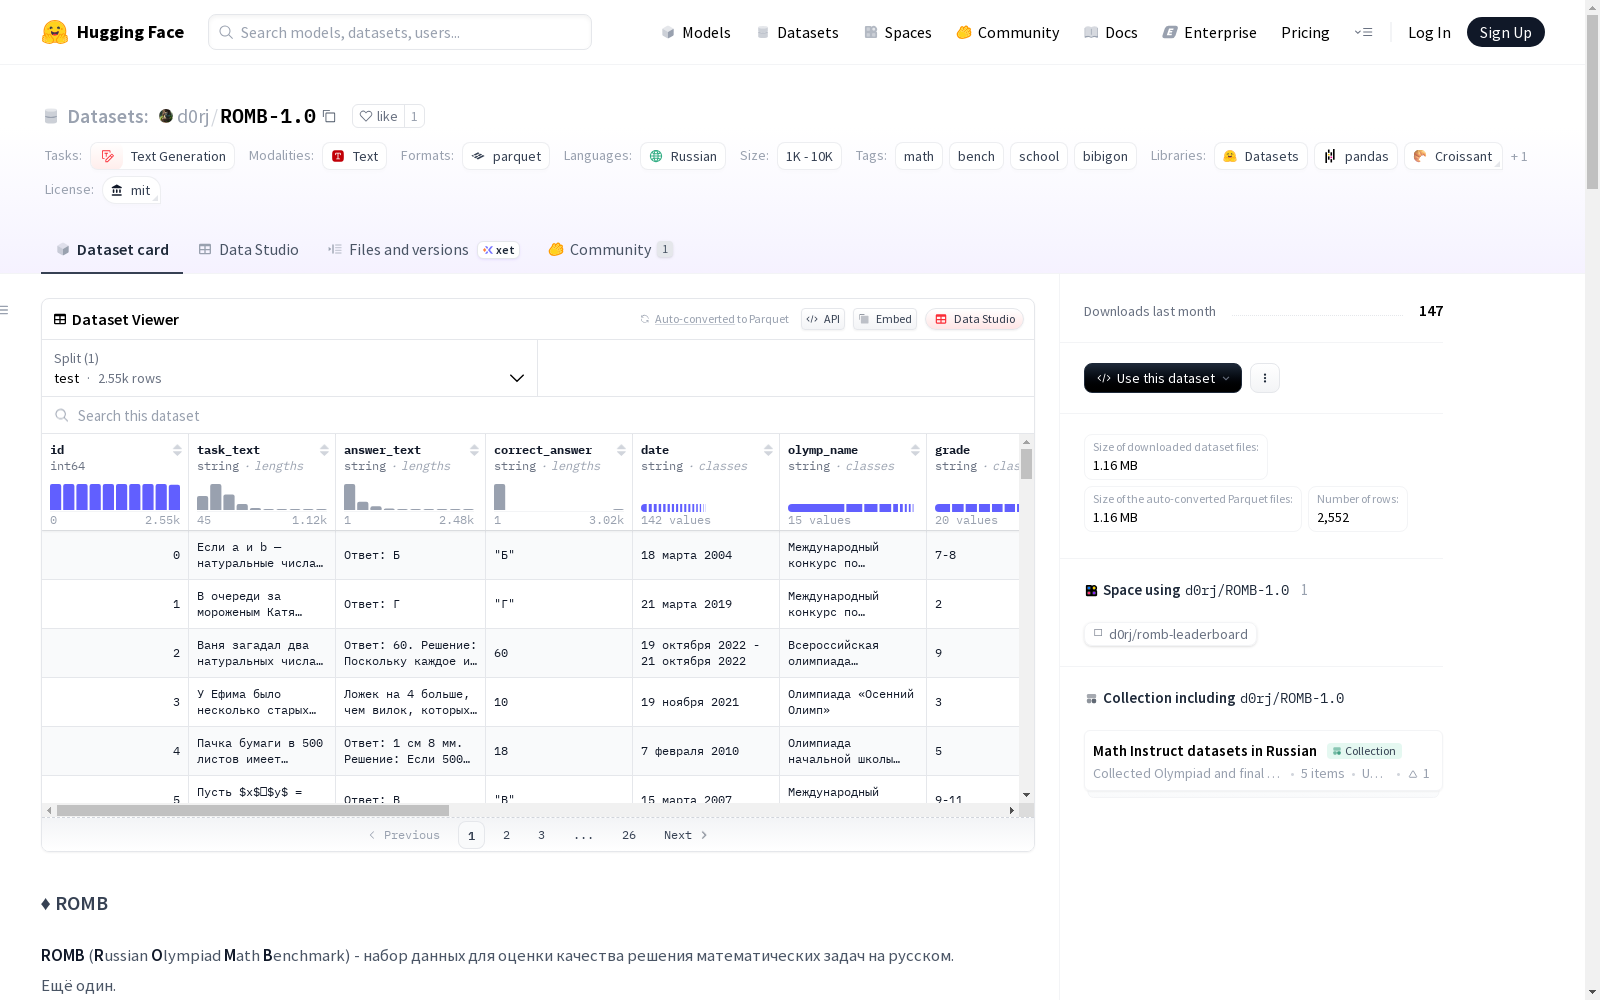Go to page 2 of the dataset
1600x1000 pixels.
[506, 835]
